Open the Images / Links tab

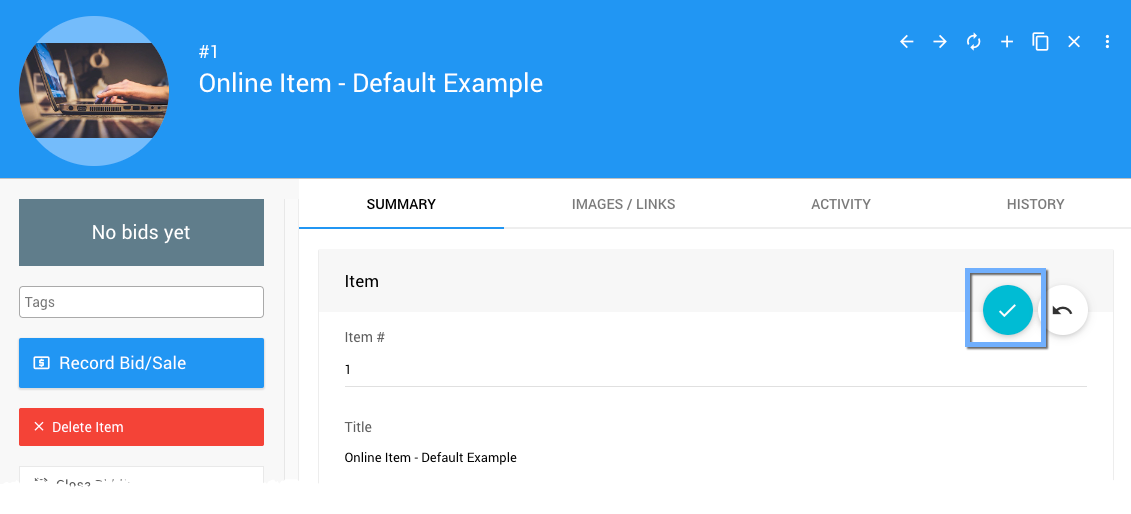click(x=623, y=204)
